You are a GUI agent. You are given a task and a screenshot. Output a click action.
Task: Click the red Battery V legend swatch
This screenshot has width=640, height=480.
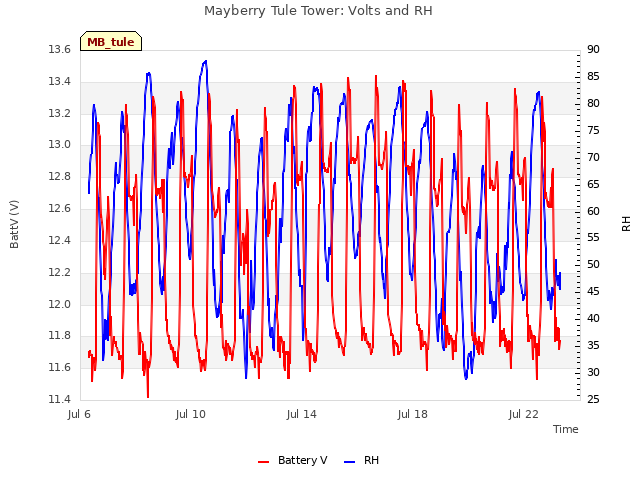(264, 462)
